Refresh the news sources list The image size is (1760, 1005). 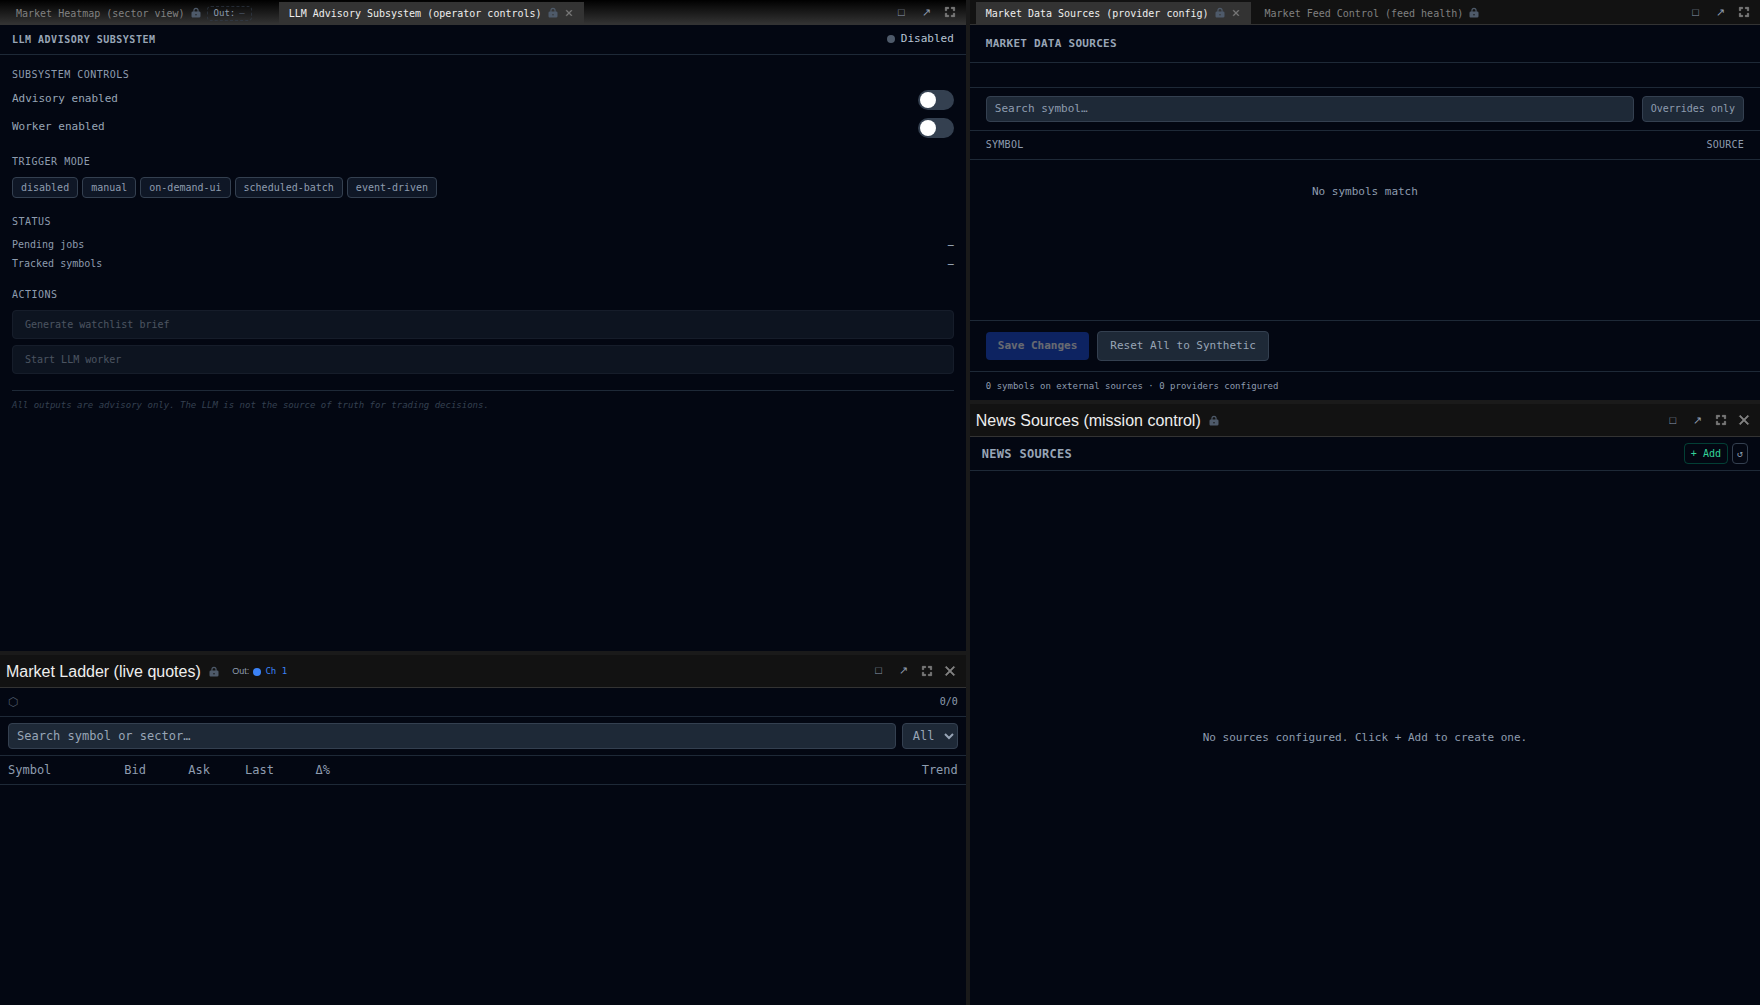1740,454
